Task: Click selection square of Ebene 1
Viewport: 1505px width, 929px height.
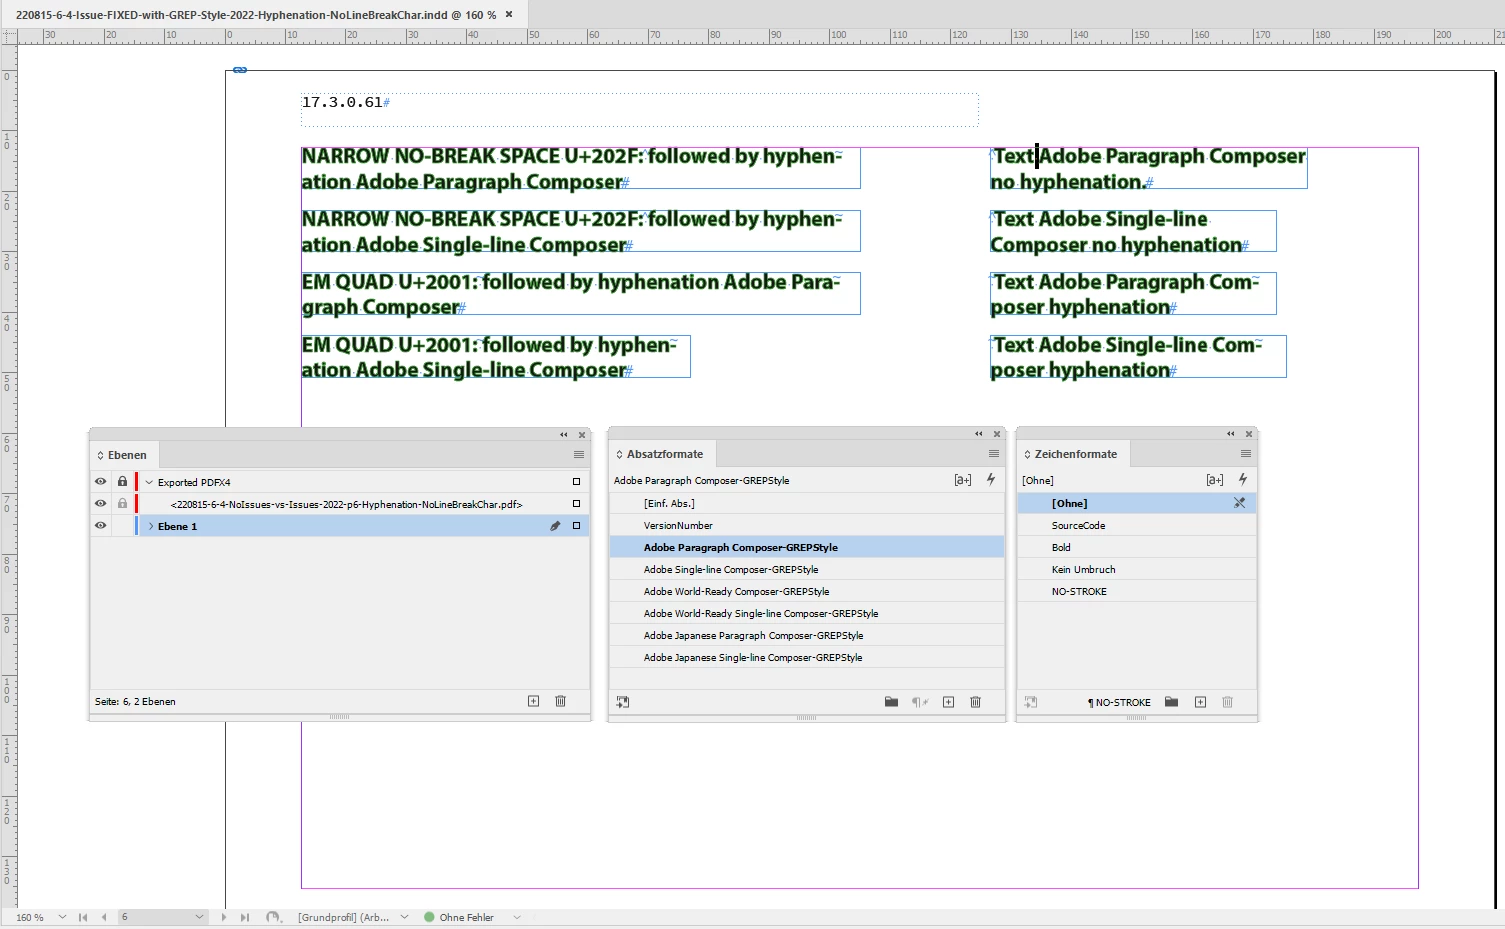Action: point(576,526)
